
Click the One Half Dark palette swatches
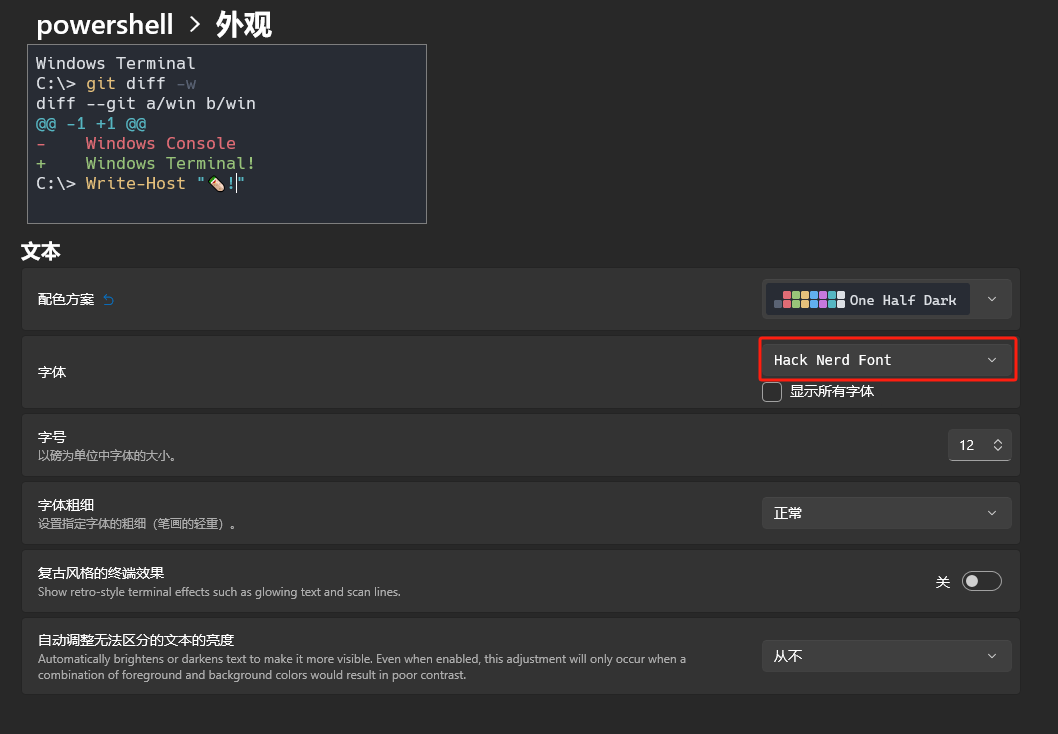pos(809,299)
